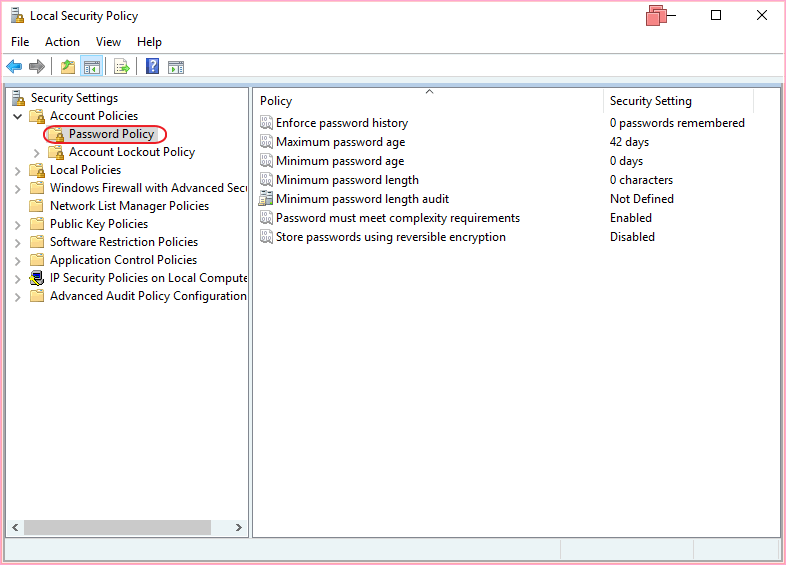Toggle the Action pane toolbar icon

click(176, 67)
